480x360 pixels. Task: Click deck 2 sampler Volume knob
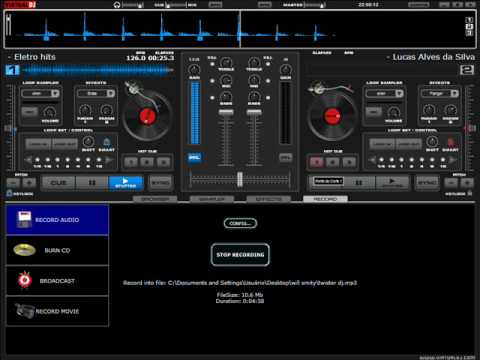[394, 112]
